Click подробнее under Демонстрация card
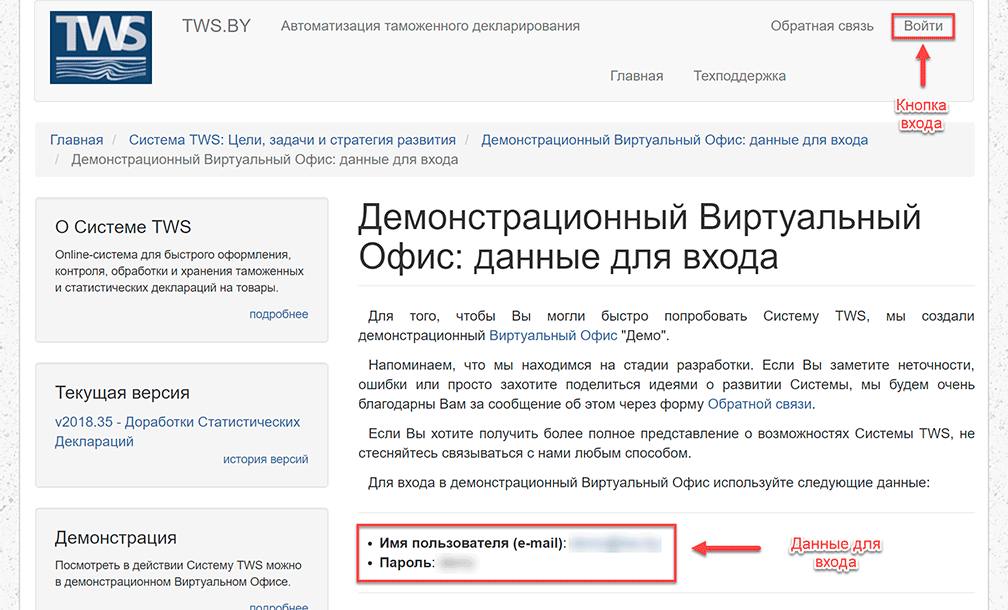The width and height of the screenshot is (1008, 610). 278,606
